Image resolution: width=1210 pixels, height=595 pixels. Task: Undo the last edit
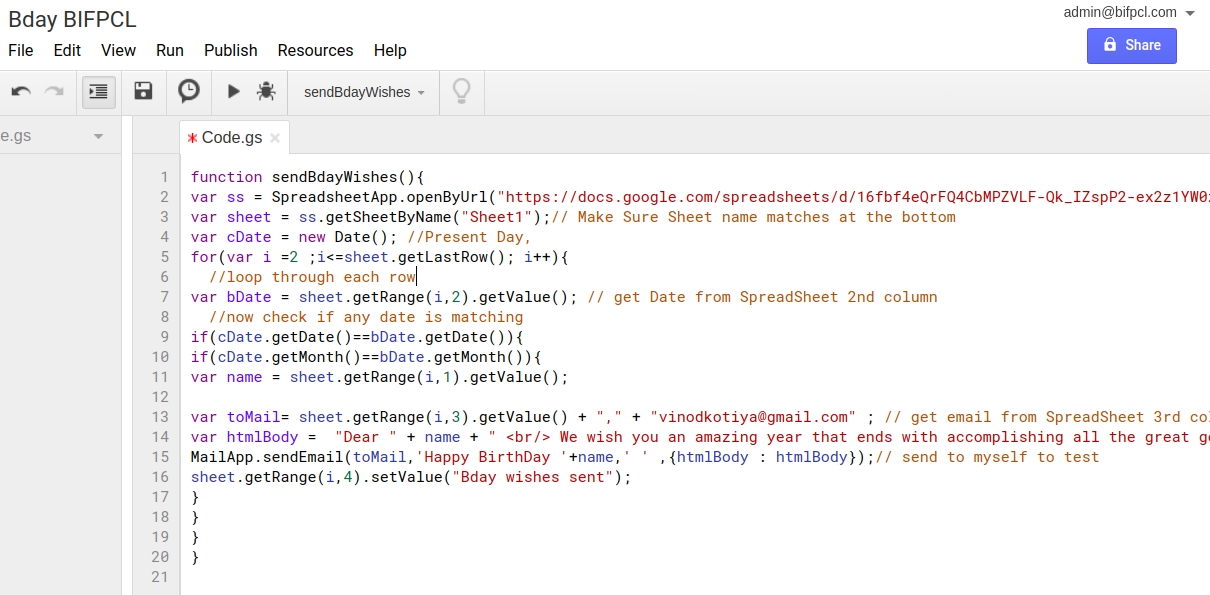tap(20, 91)
